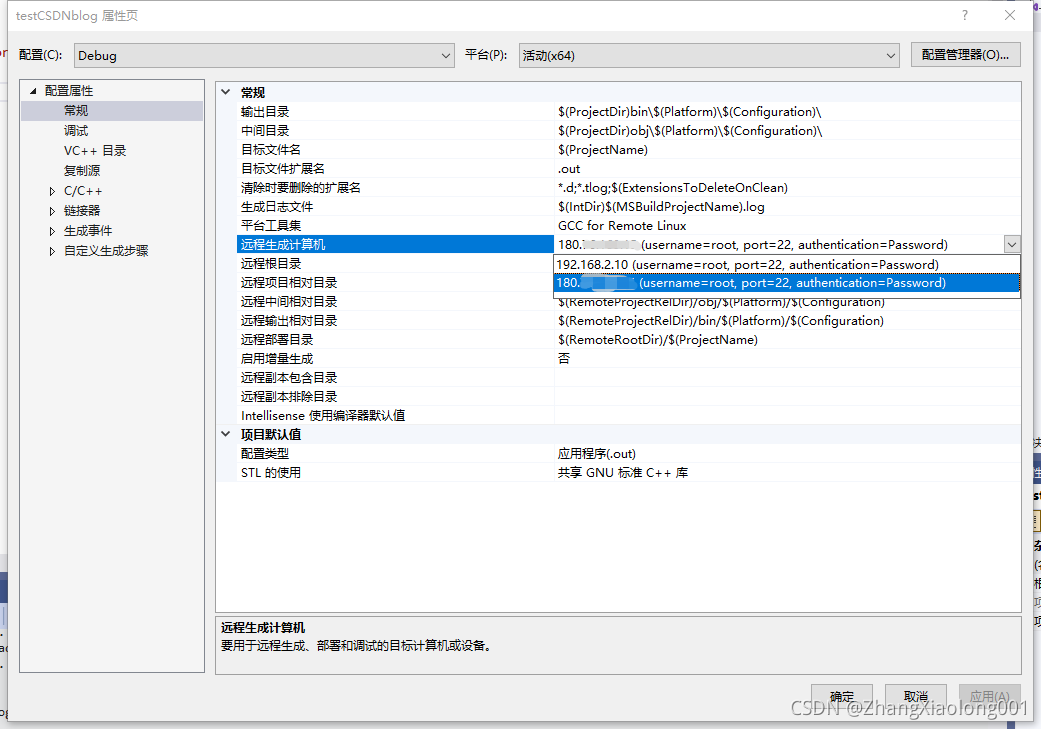The height and width of the screenshot is (729, 1041).
Task: Click the 取消 button
Action: 916,696
